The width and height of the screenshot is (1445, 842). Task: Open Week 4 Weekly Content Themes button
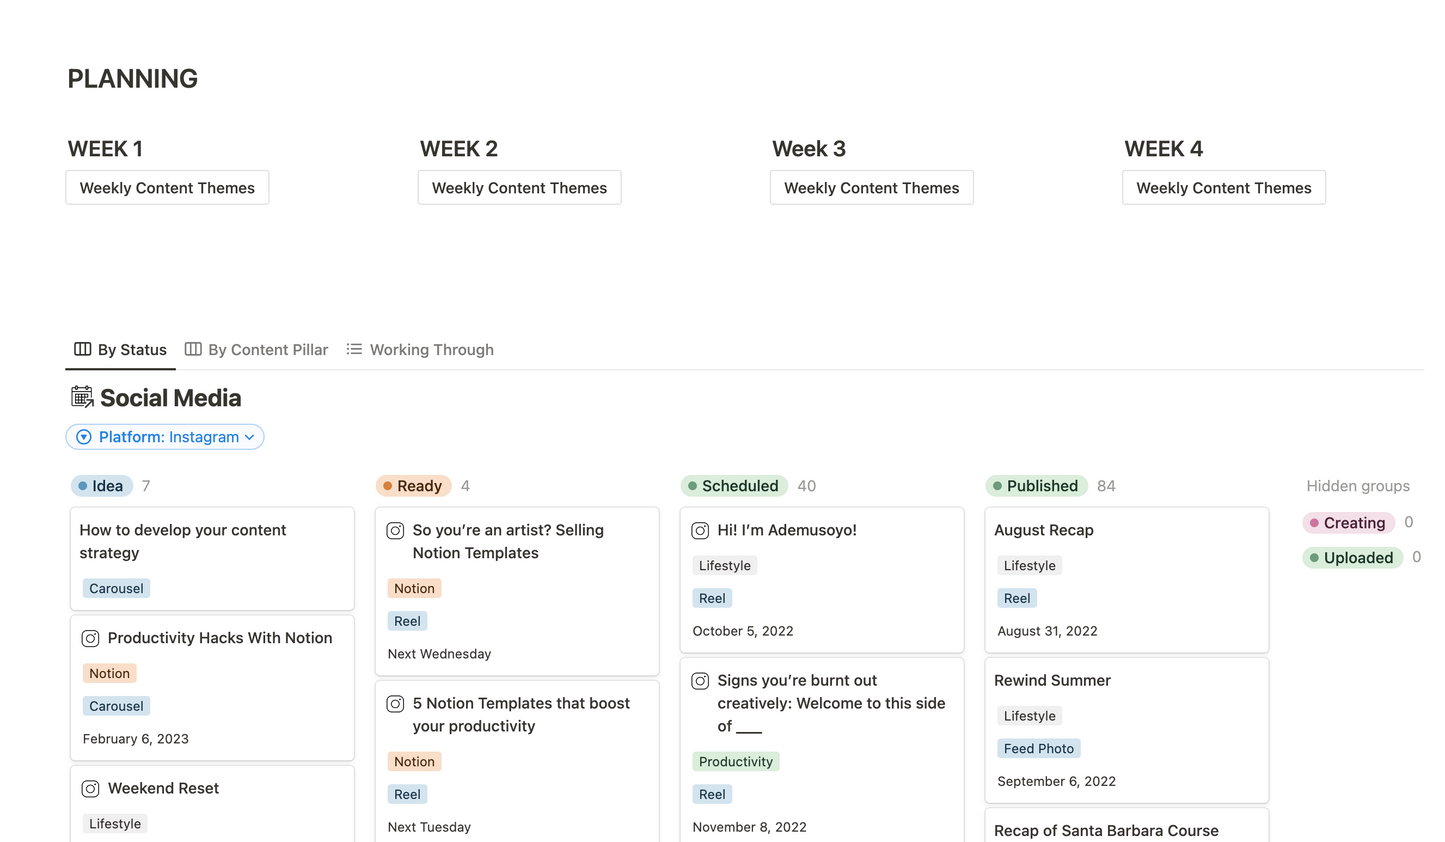(1223, 188)
